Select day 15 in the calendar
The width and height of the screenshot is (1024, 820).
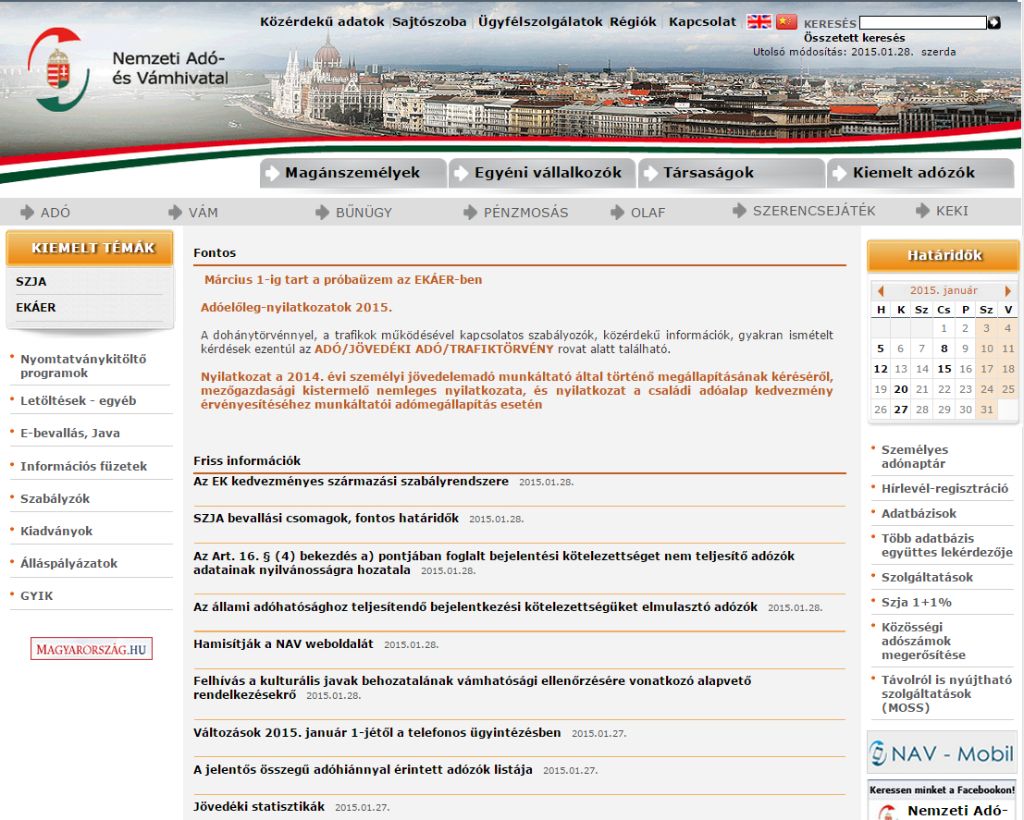click(944, 368)
